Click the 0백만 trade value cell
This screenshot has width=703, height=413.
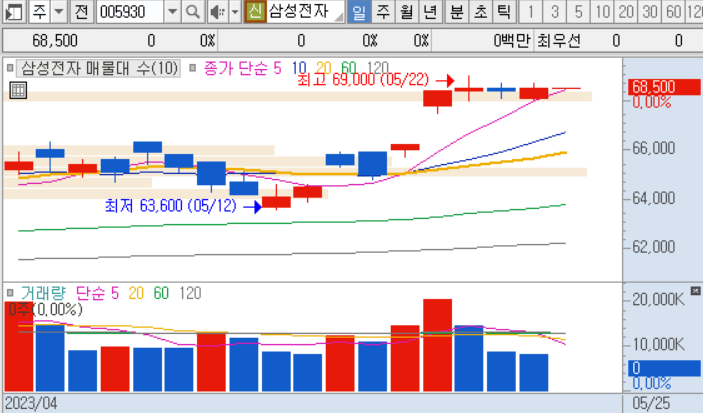(512, 41)
